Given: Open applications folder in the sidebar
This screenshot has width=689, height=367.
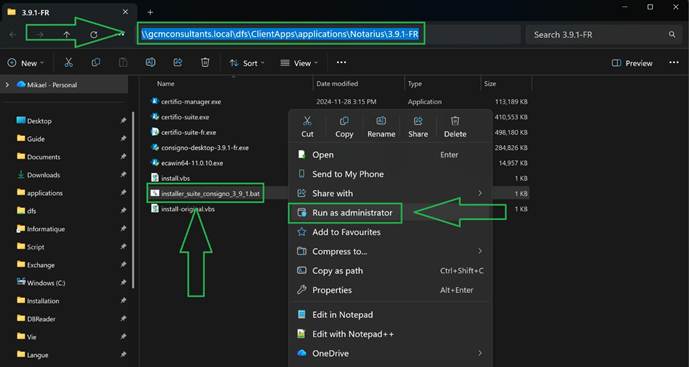Looking at the screenshot, I should coord(45,193).
